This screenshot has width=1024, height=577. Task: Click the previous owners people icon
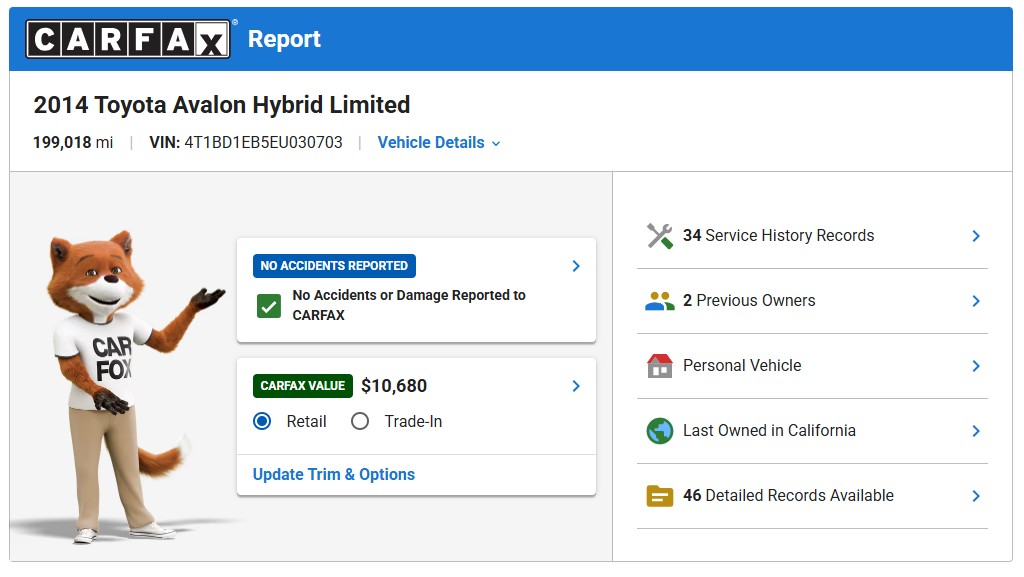pyautogui.click(x=660, y=301)
